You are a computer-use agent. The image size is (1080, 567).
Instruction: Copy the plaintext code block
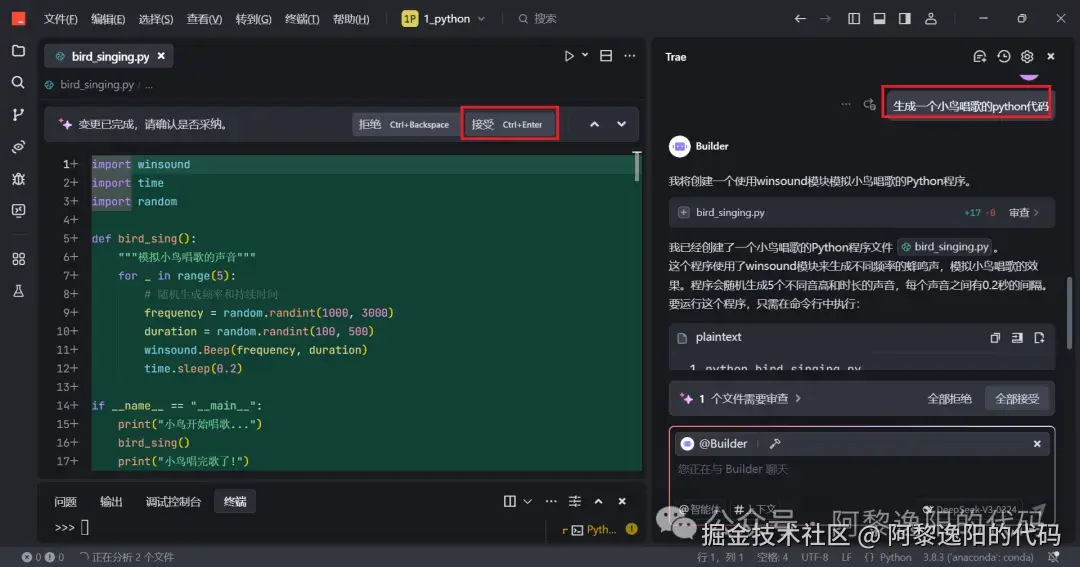tap(995, 338)
